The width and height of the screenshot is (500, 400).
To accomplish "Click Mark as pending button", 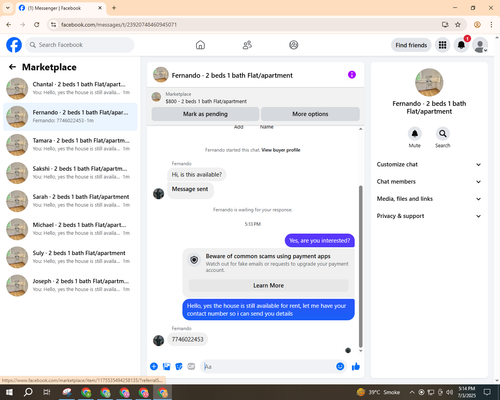I will coord(205,114).
